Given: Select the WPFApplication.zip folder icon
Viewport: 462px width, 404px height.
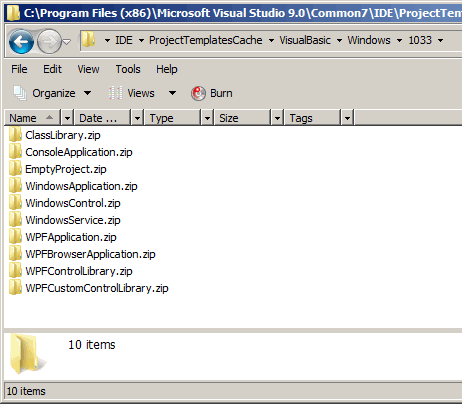Looking at the screenshot, I should pyautogui.click(x=15, y=237).
